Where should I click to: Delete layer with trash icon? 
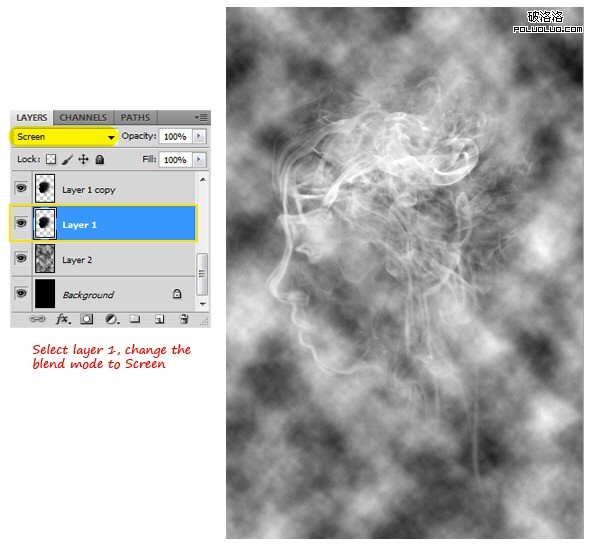click(184, 319)
